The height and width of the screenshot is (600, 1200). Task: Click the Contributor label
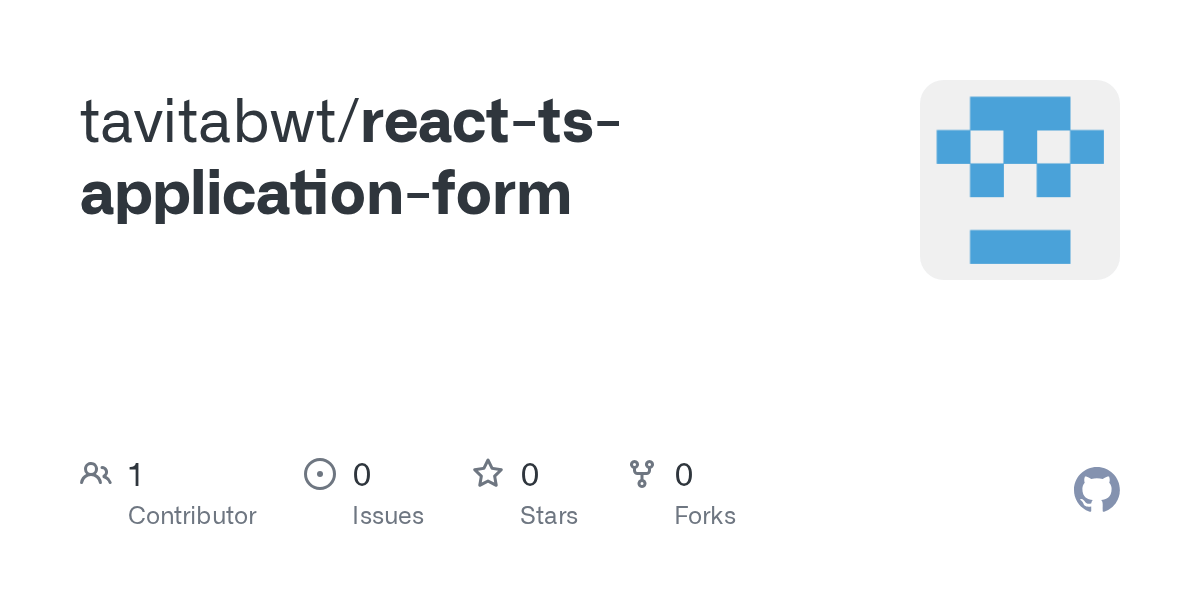[x=192, y=516]
